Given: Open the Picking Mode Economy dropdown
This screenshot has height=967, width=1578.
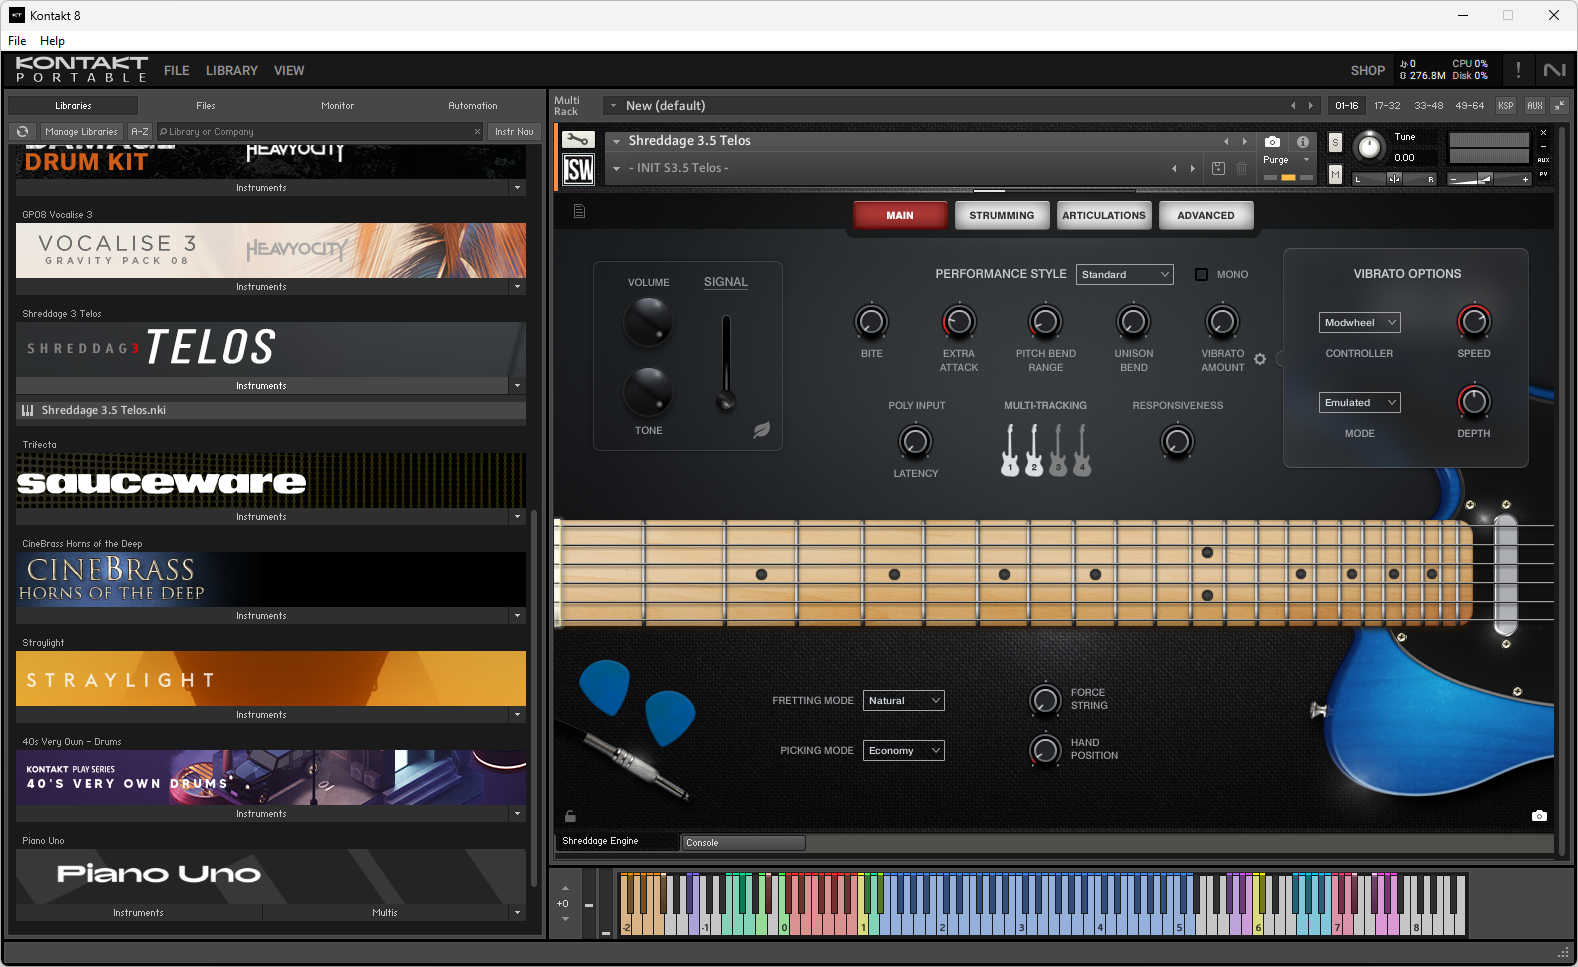Looking at the screenshot, I should pyautogui.click(x=904, y=751).
